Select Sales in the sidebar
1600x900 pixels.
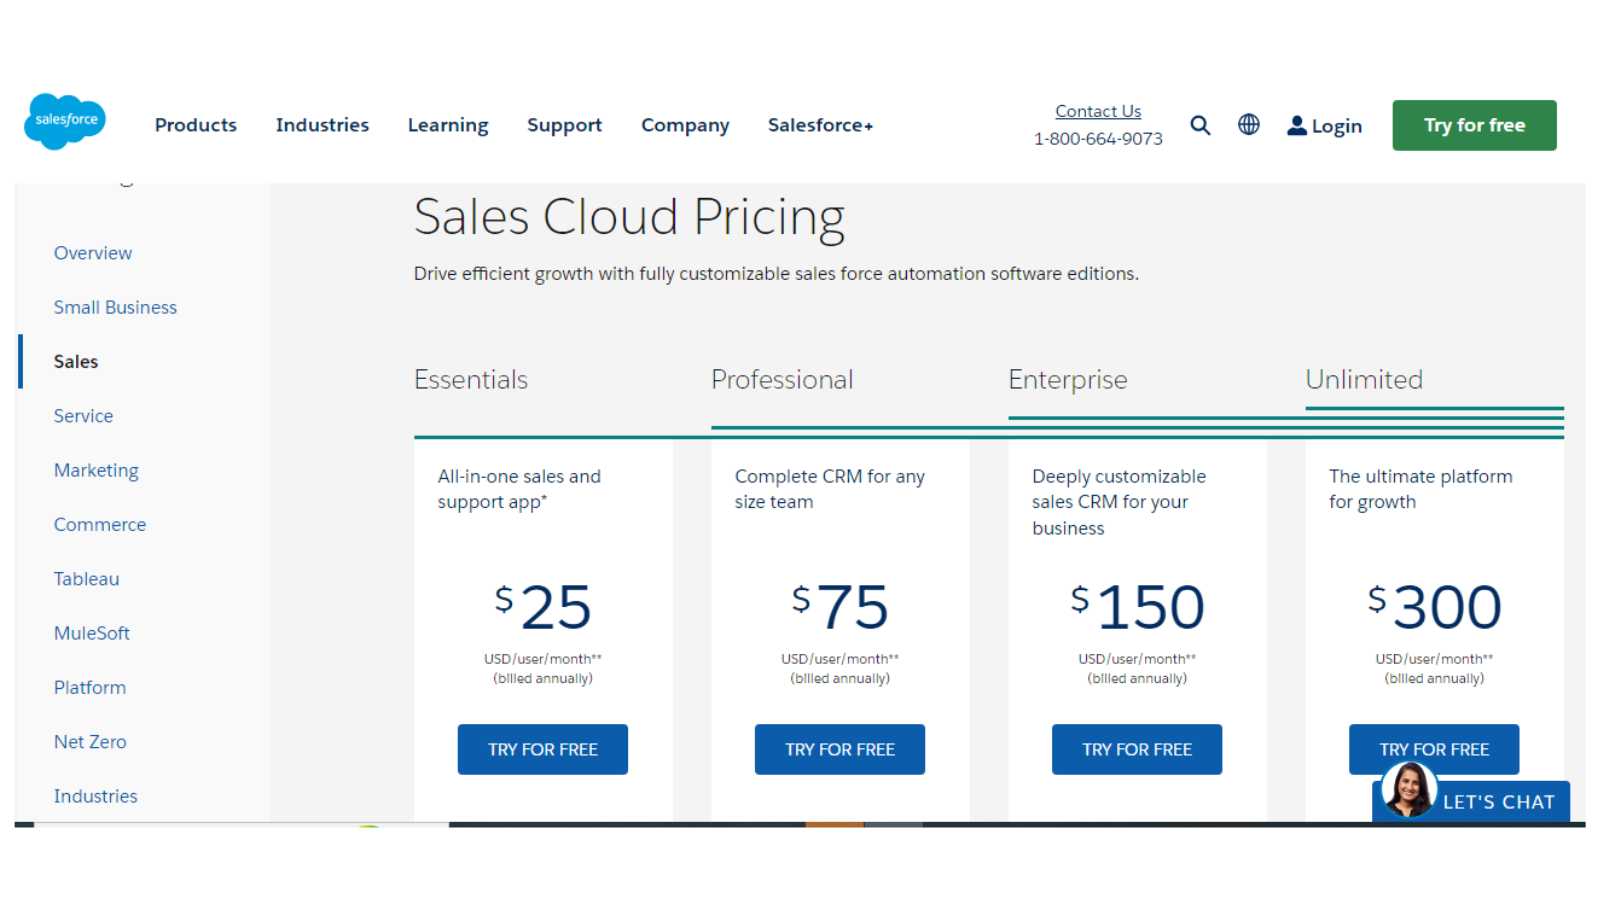(76, 361)
